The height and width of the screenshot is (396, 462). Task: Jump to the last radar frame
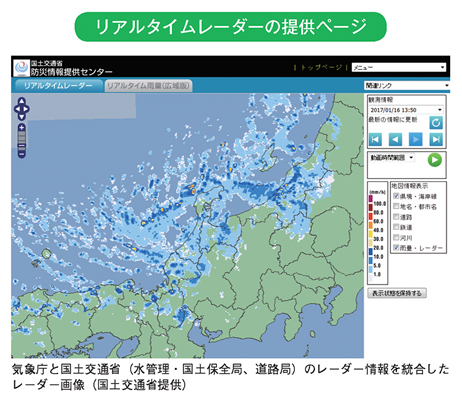tap(436, 139)
